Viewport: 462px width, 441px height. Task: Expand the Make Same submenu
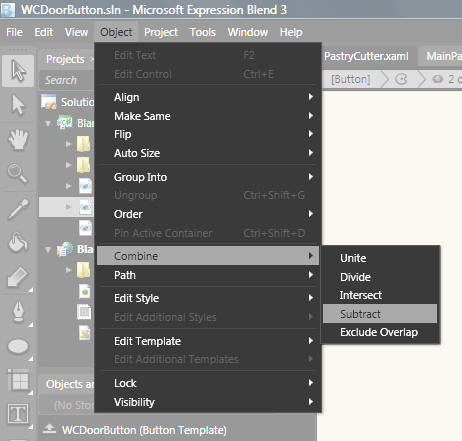coord(208,116)
